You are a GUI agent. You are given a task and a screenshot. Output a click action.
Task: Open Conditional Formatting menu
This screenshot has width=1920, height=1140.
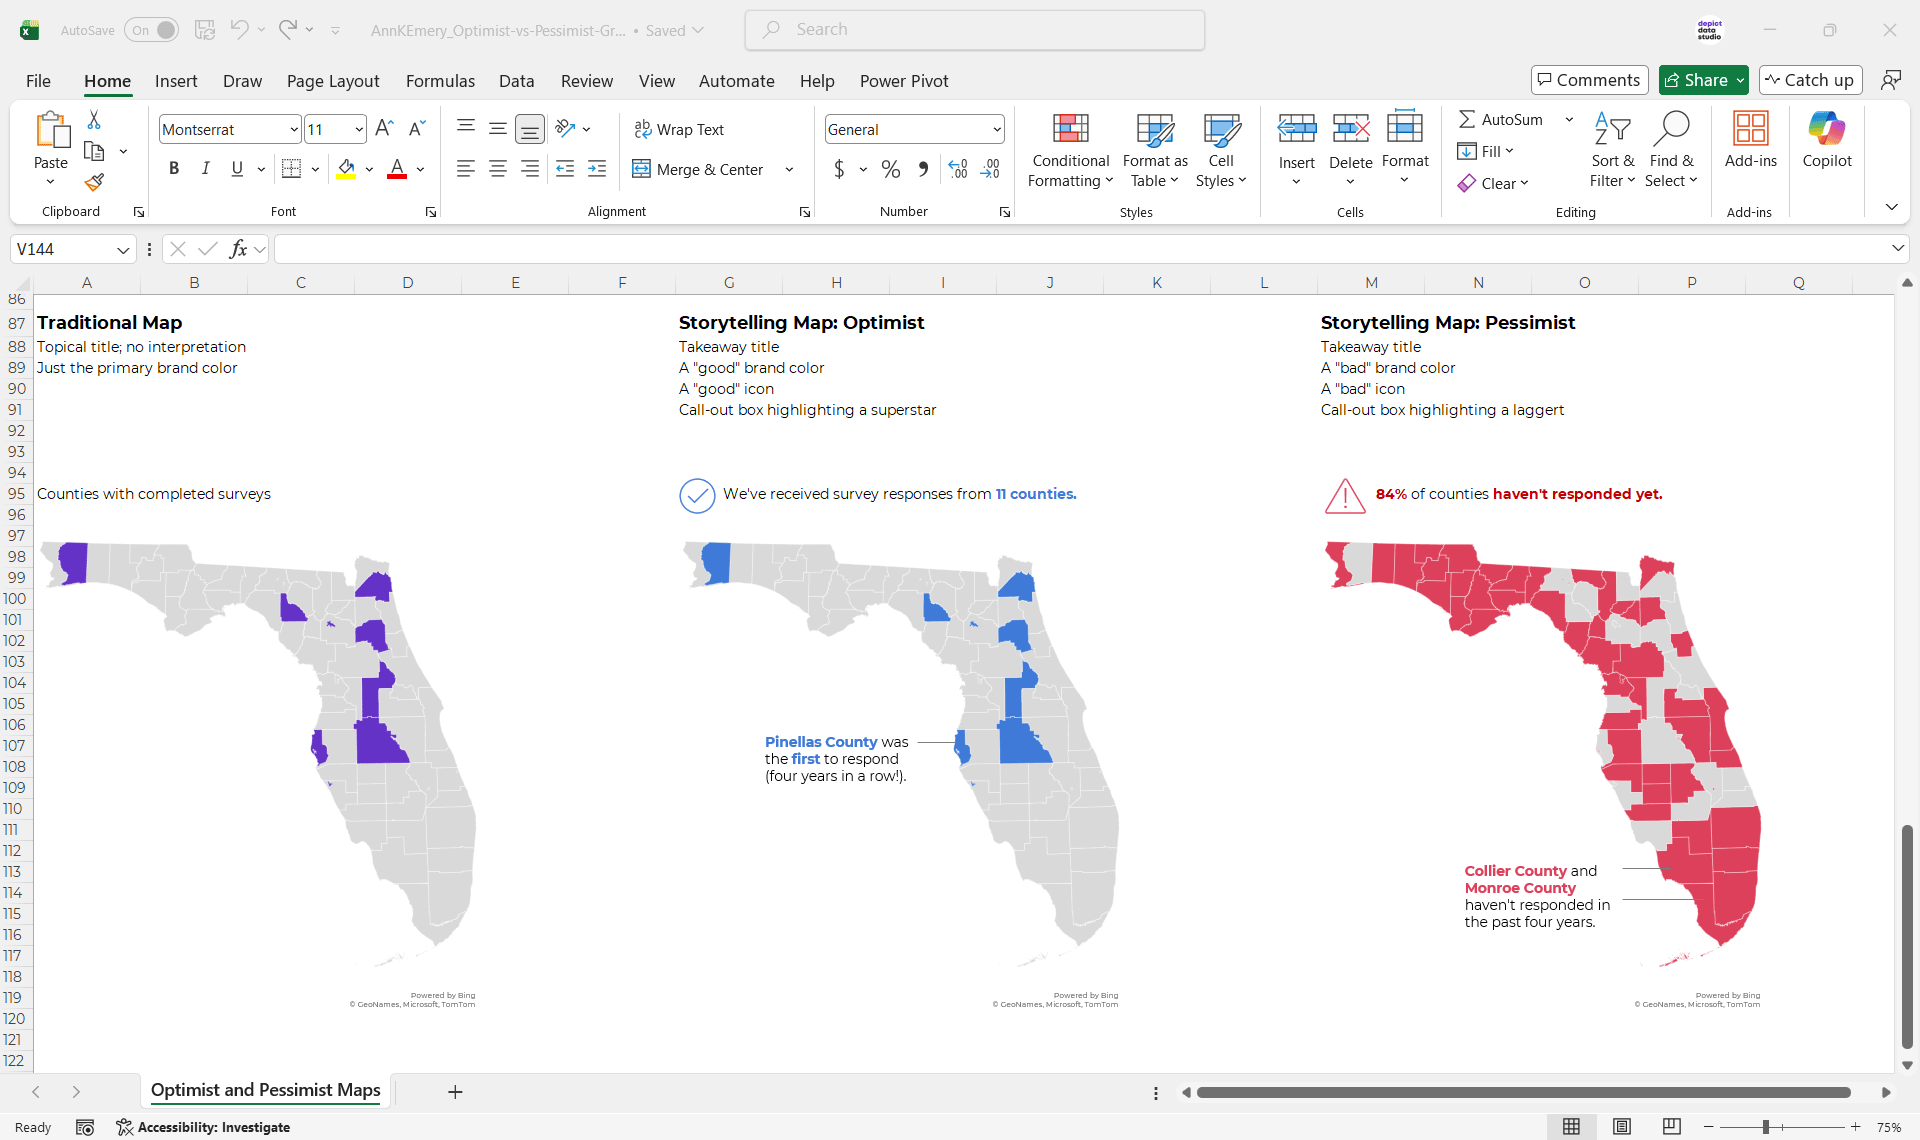(1070, 150)
